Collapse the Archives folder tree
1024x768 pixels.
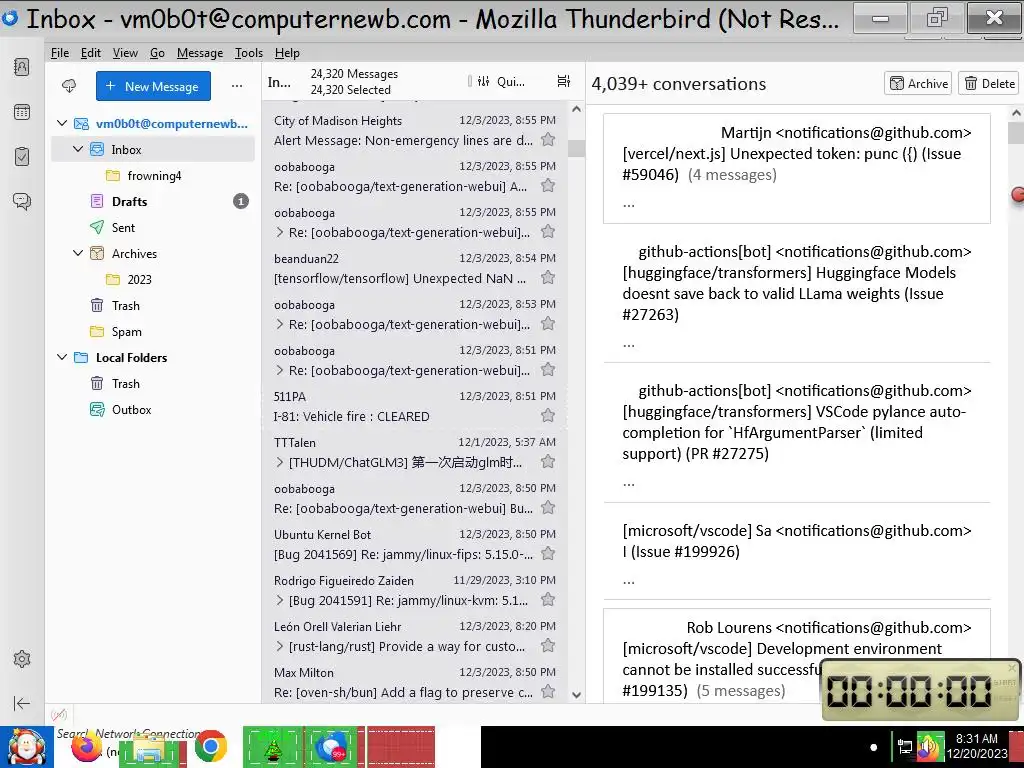pyautogui.click(x=78, y=253)
